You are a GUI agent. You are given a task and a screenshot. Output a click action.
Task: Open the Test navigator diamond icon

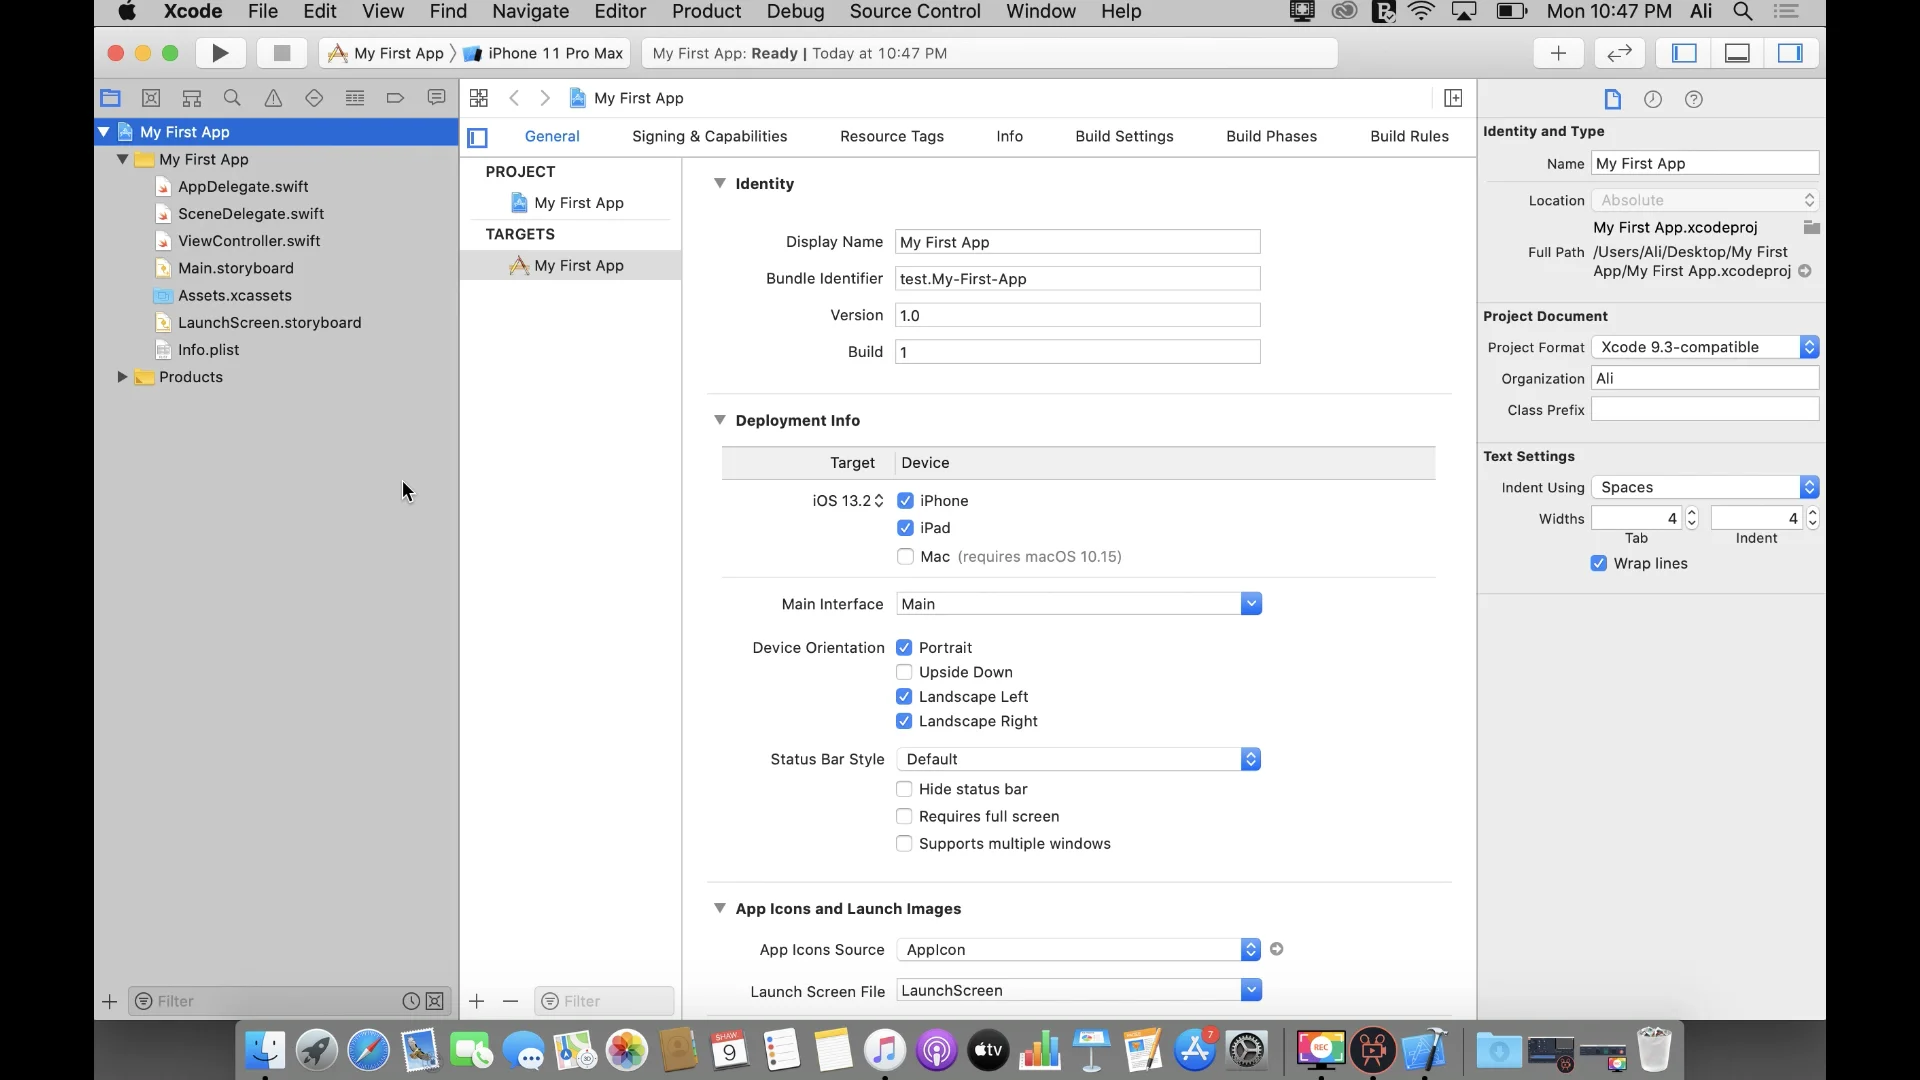[x=314, y=98]
